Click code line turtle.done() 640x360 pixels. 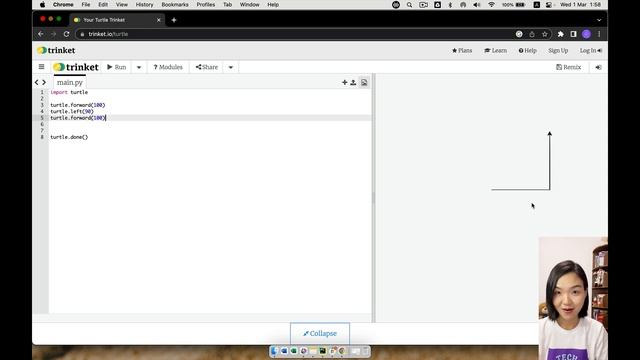pos(69,137)
